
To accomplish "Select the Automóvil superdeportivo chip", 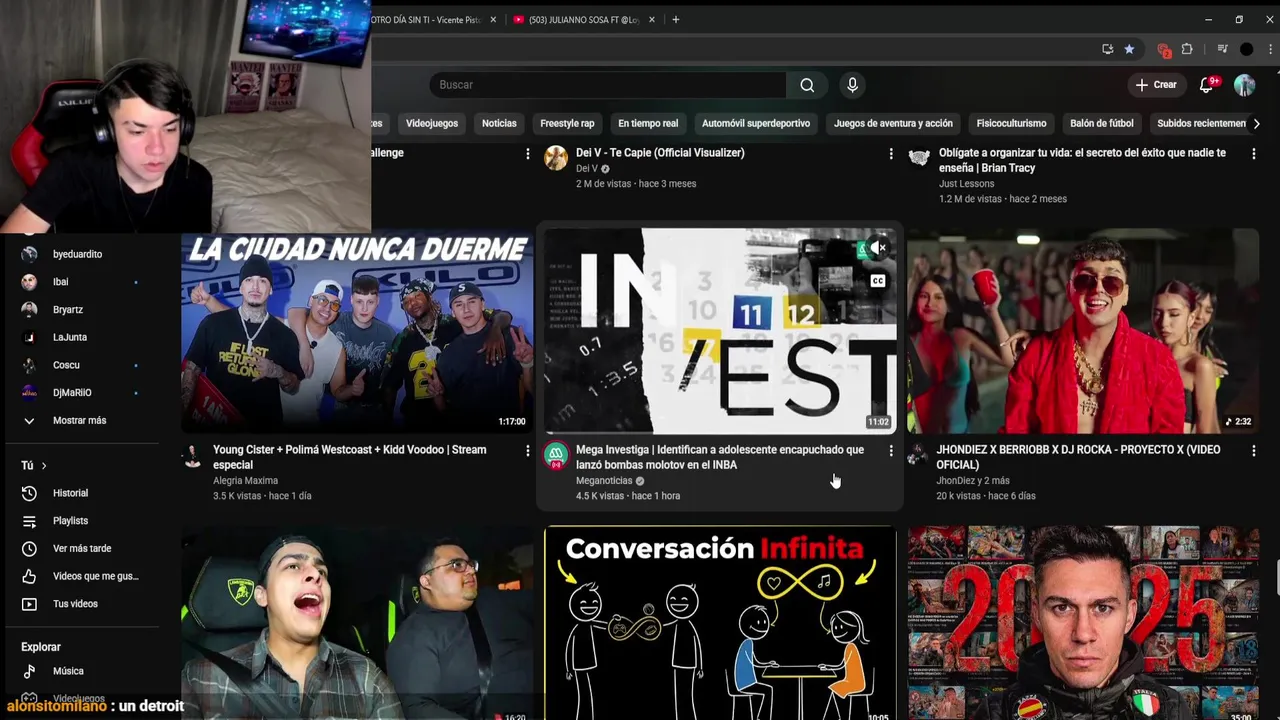I will pos(756,123).
